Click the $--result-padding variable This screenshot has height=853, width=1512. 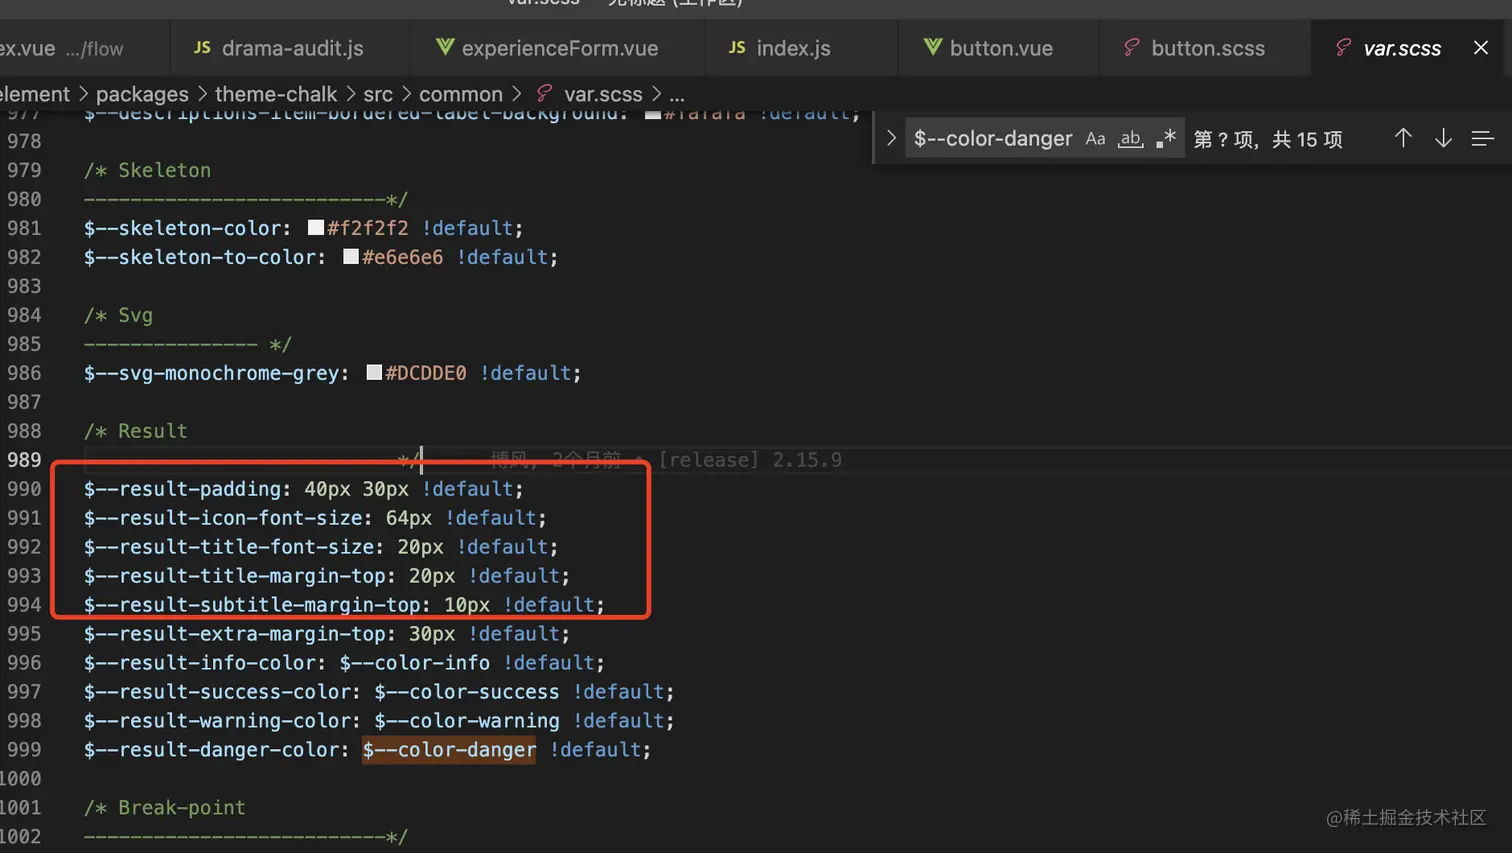(182, 489)
